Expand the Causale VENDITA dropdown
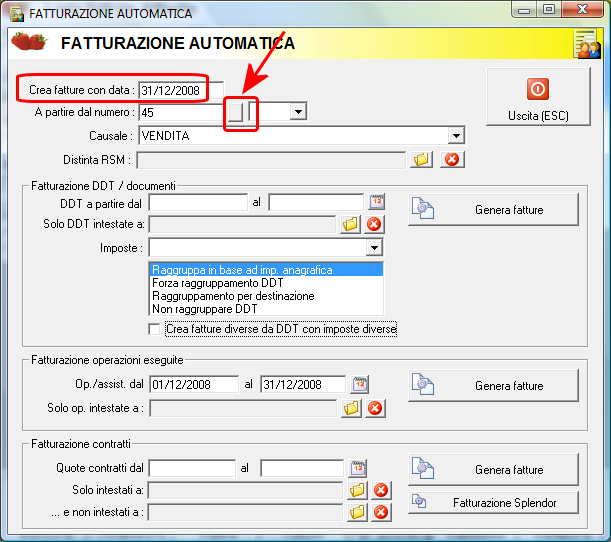611x542 pixels. (456, 136)
